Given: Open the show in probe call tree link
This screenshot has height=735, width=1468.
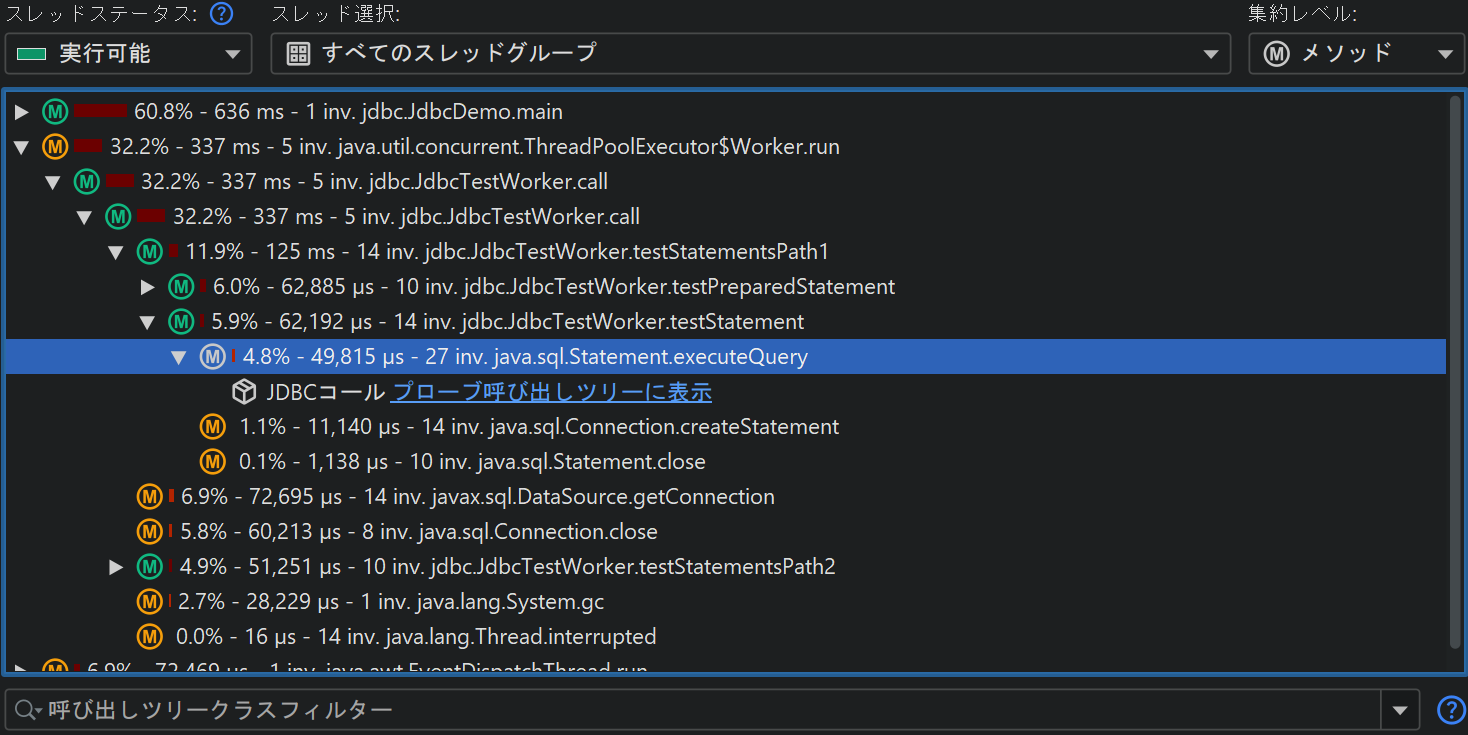Looking at the screenshot, I should click(551, 392).
